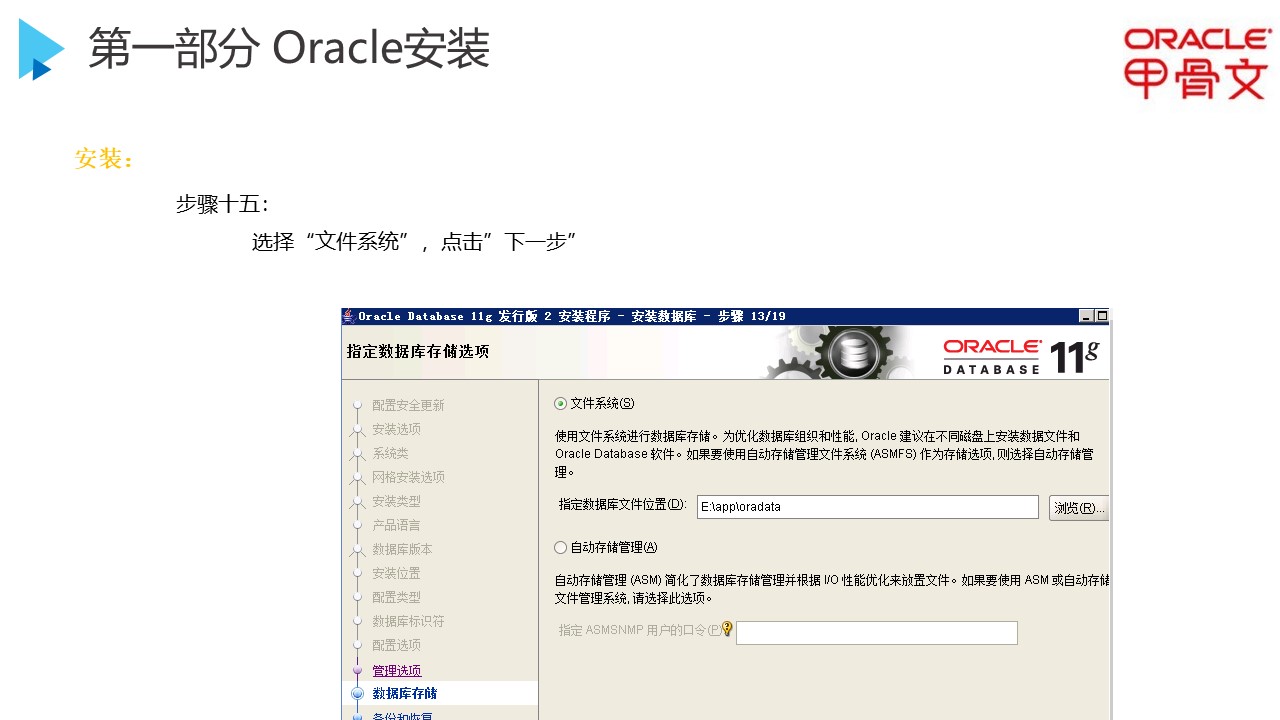Select 系统类 step in sidebar
Image resolution: width=1280 pixels, height=720 pixels.
coord(391,453)
